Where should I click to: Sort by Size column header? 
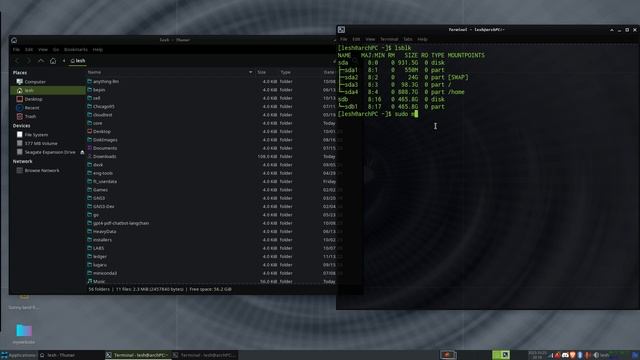[262, 72]
